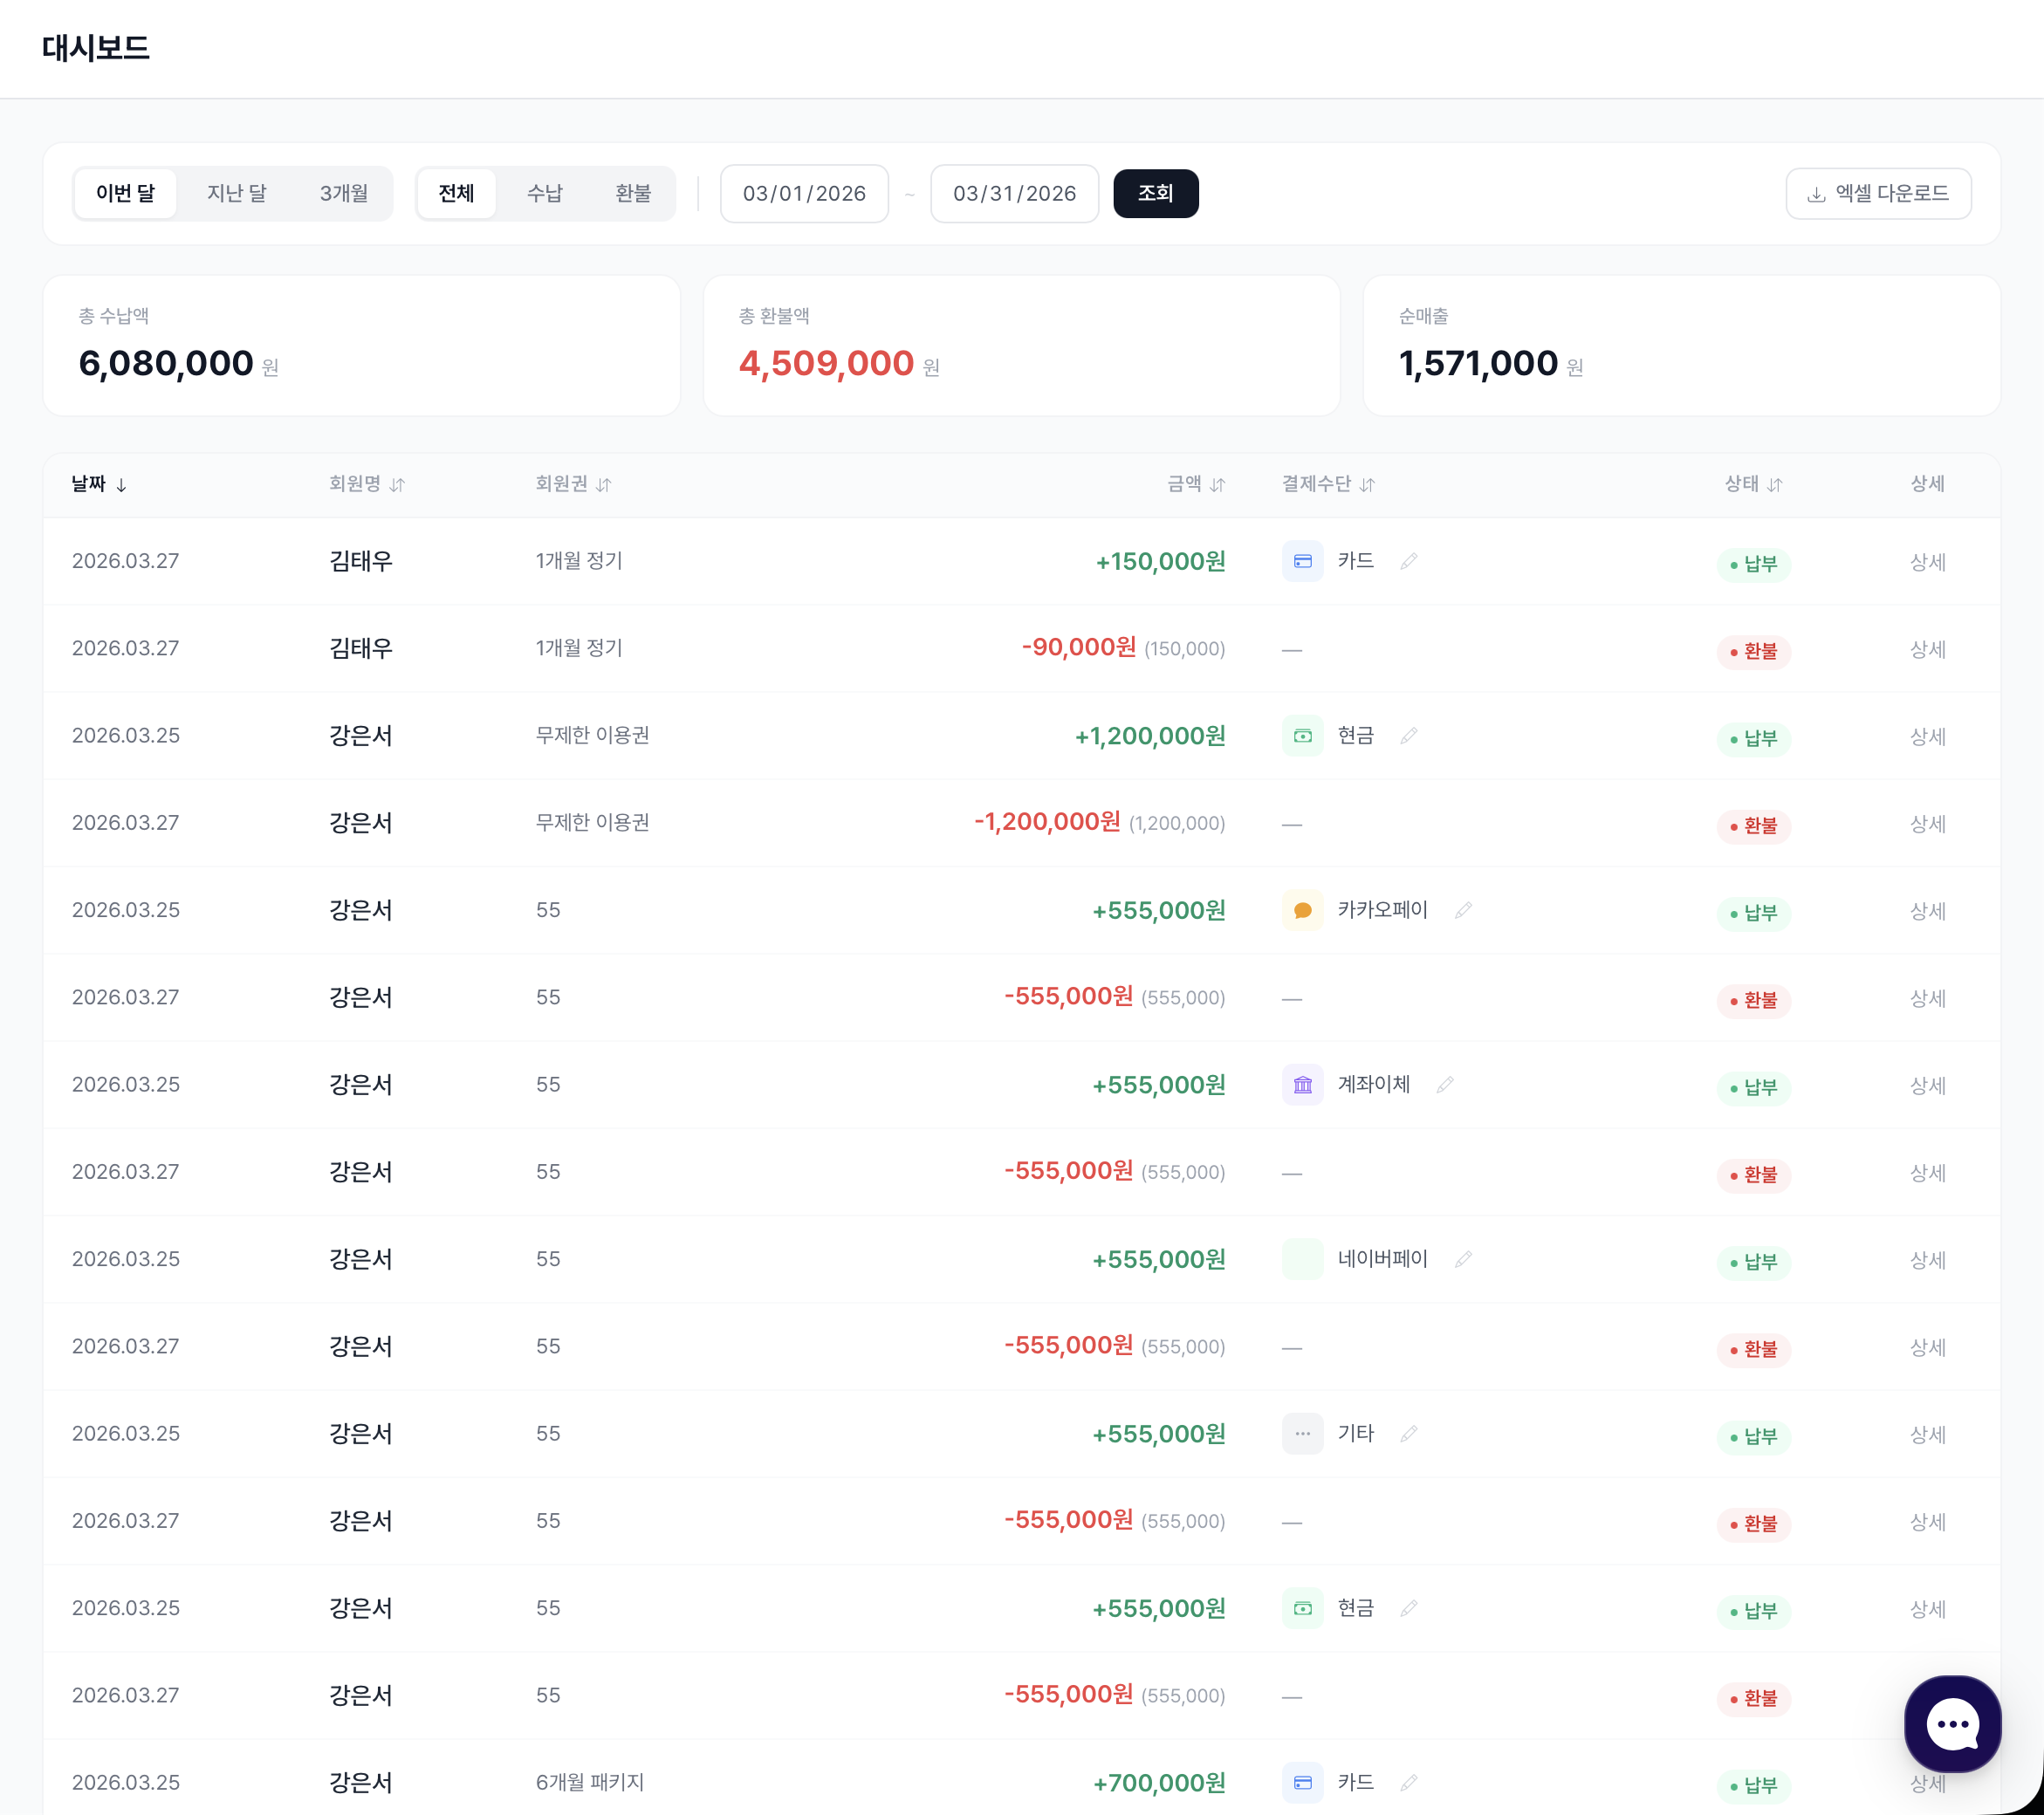Download Excel via 엑셀 다운로드
2044x1815 pixels.
coord(1877,193)
